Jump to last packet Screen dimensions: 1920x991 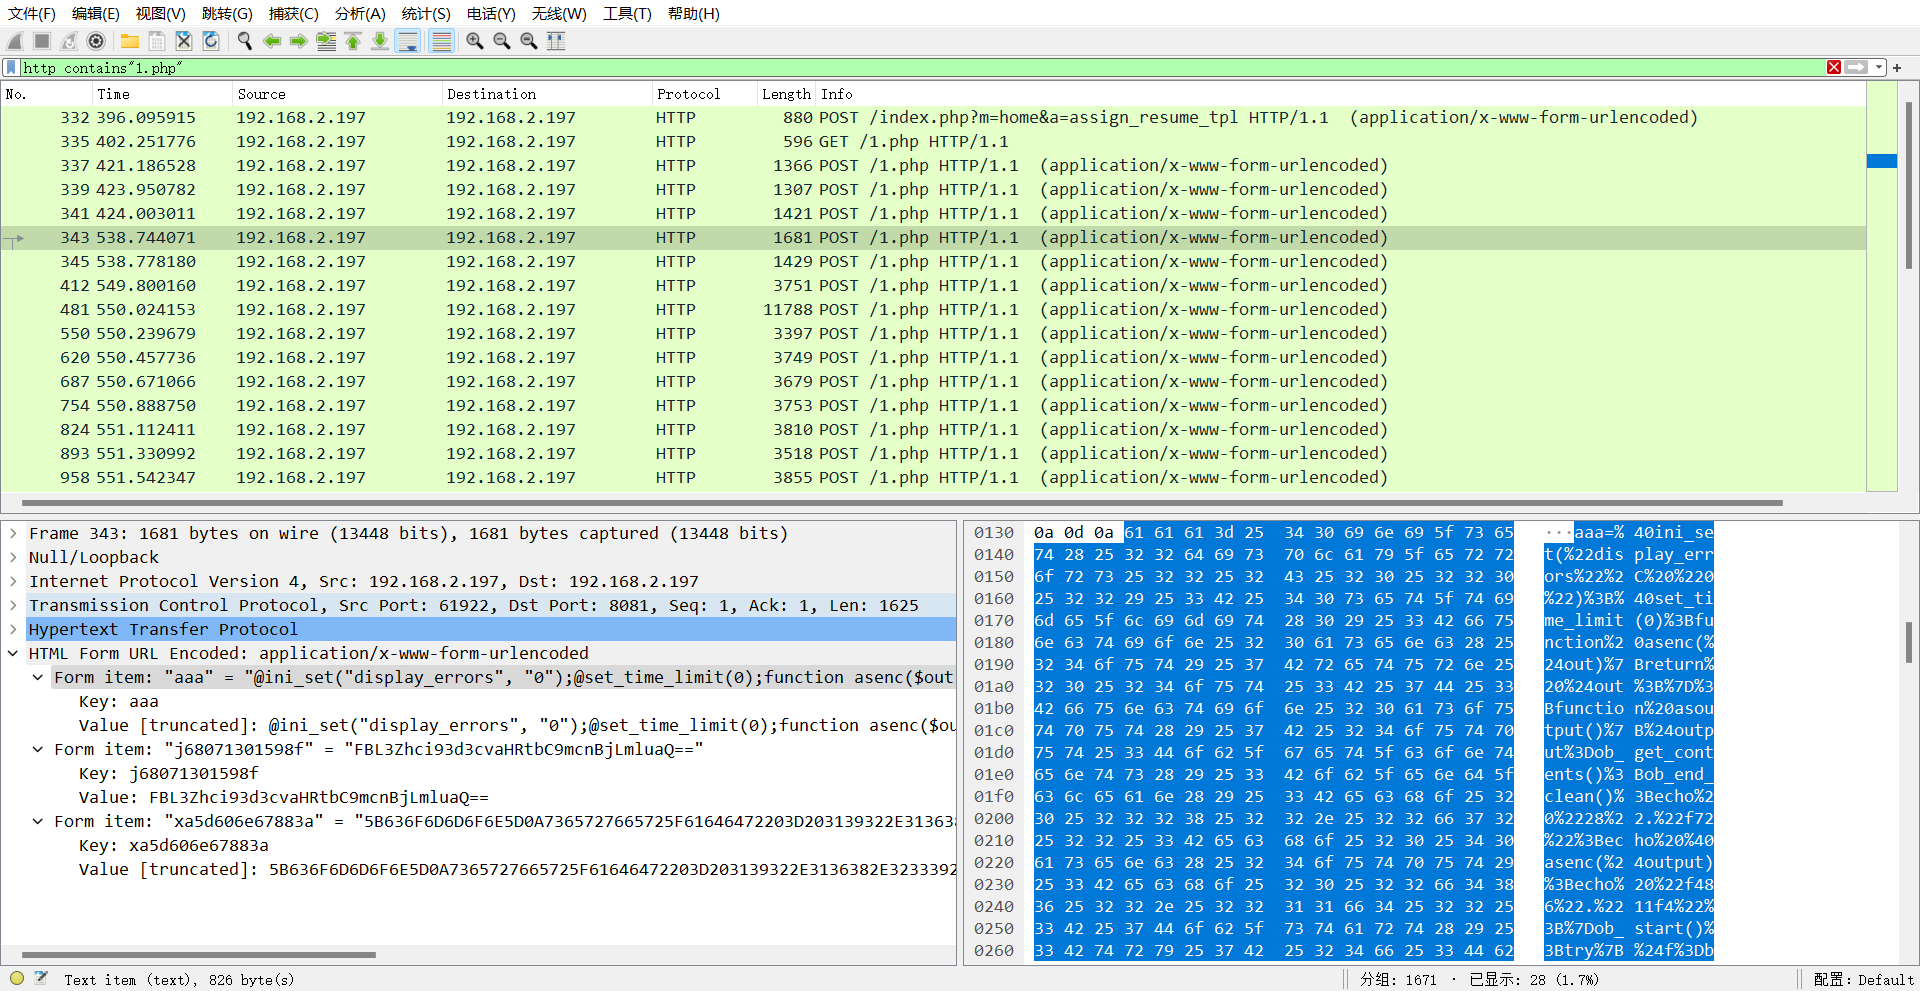pos(380,41)
